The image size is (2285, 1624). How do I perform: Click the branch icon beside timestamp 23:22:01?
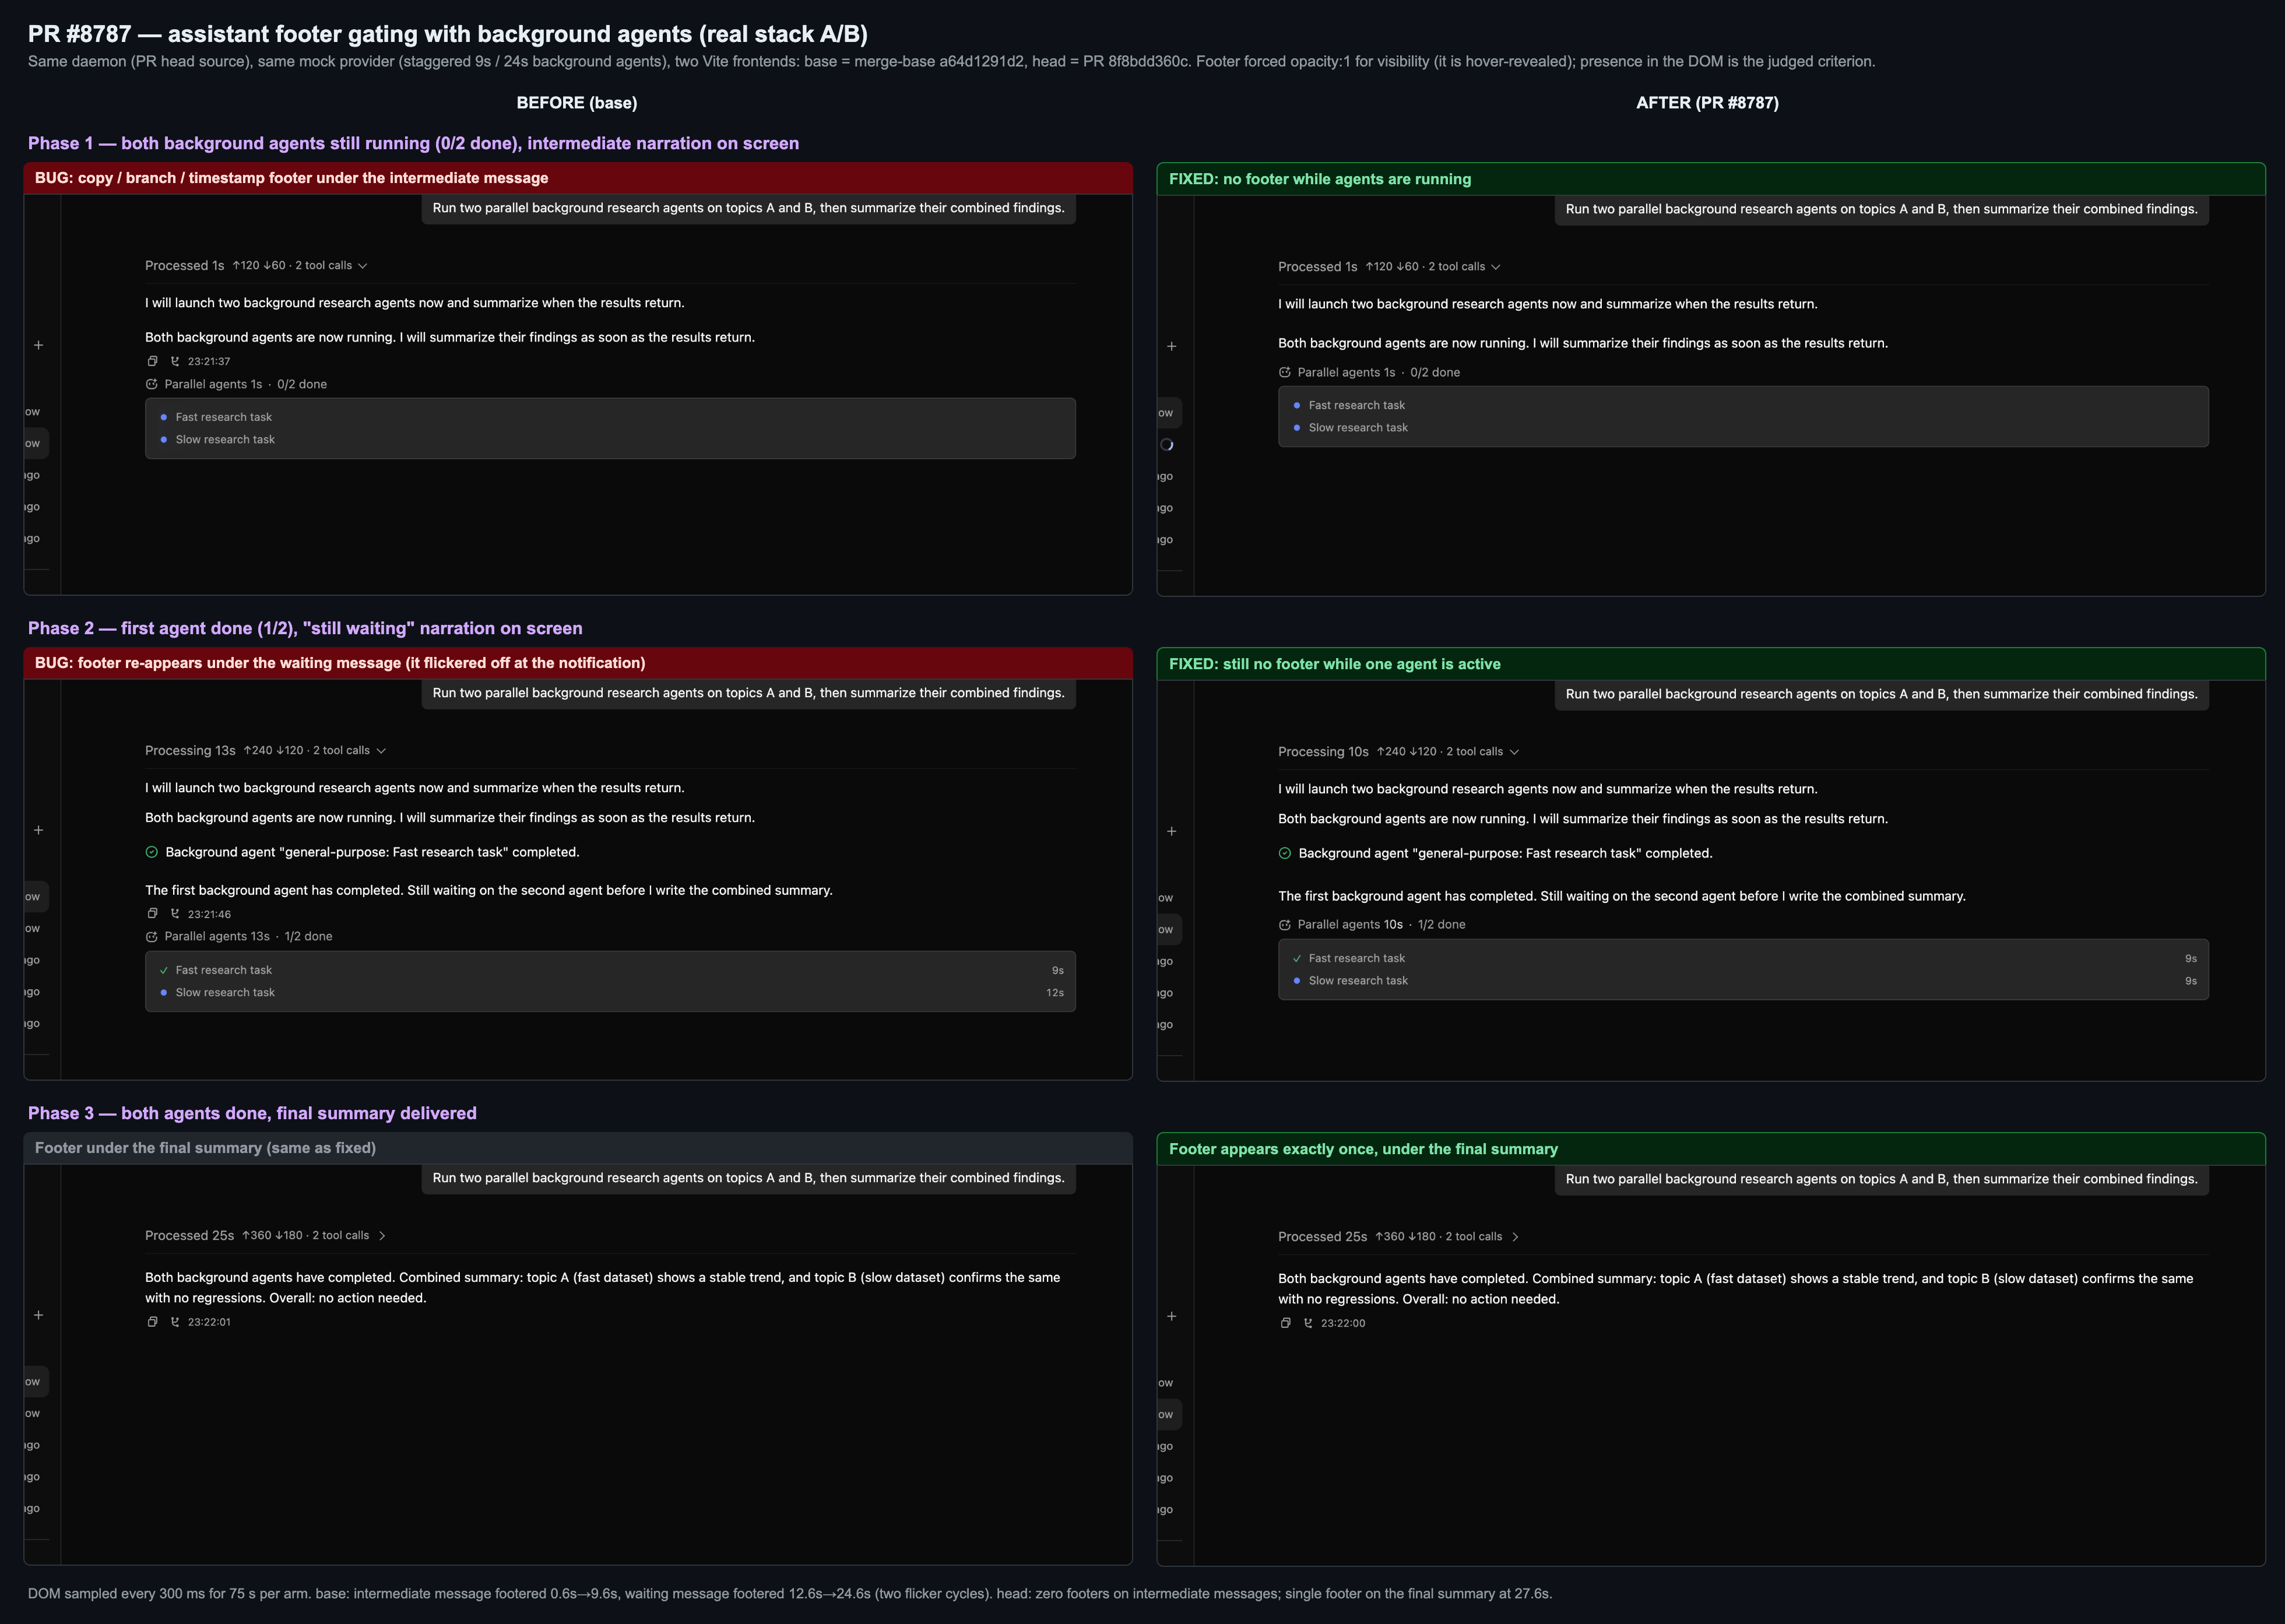(175, 1321)
